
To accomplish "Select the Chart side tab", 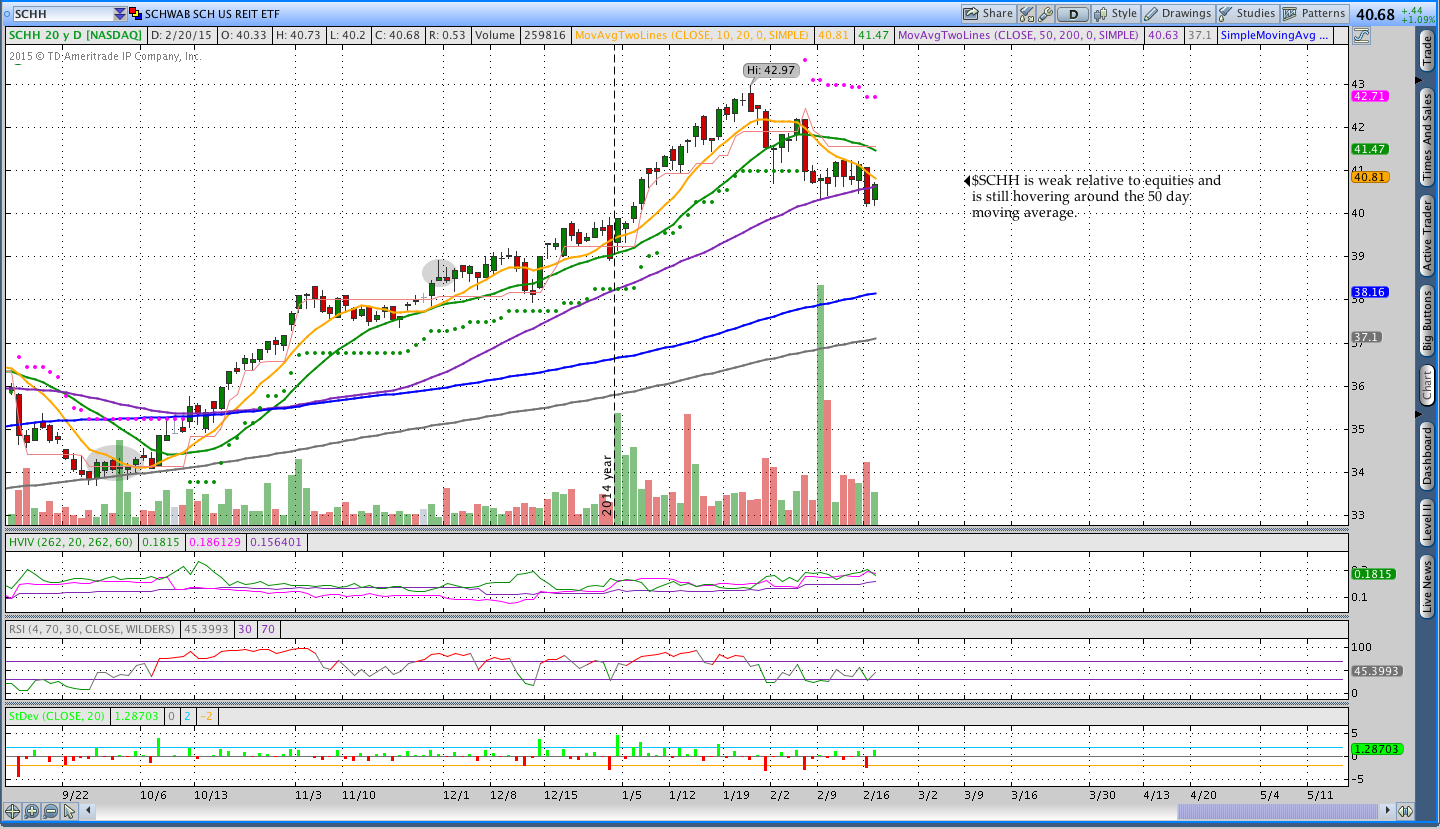I will [x=1428, y=386].
